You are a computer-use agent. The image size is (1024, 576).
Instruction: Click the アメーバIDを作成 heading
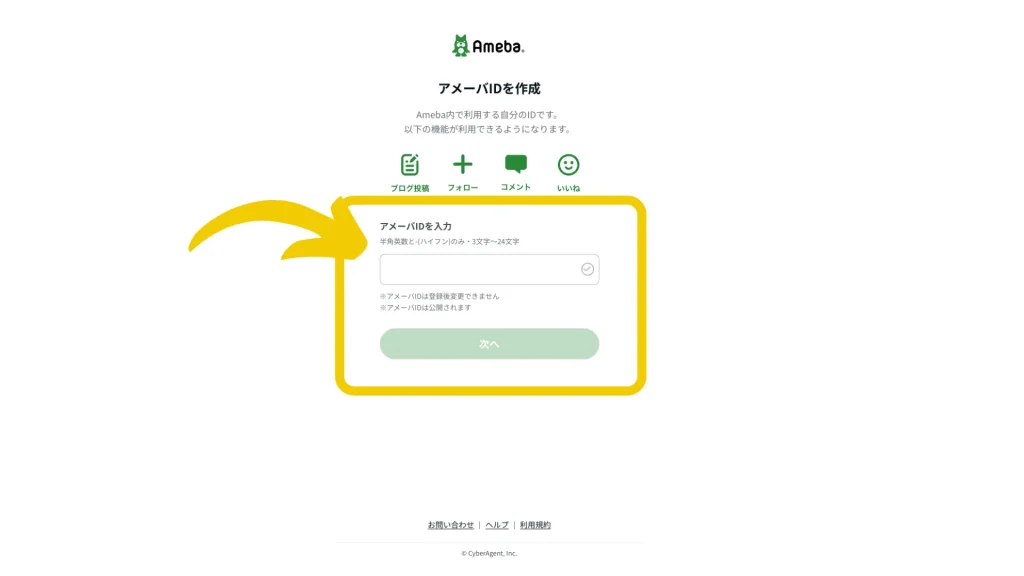point(489,88)
